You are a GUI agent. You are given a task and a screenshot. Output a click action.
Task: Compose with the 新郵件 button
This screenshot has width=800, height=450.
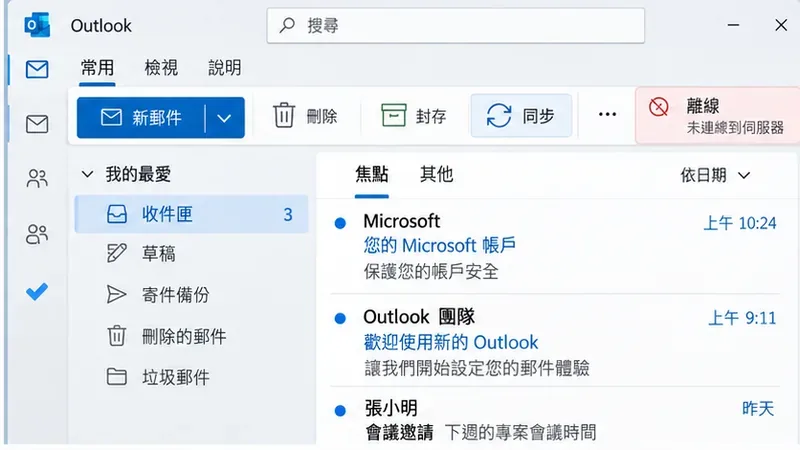[141, 118]
